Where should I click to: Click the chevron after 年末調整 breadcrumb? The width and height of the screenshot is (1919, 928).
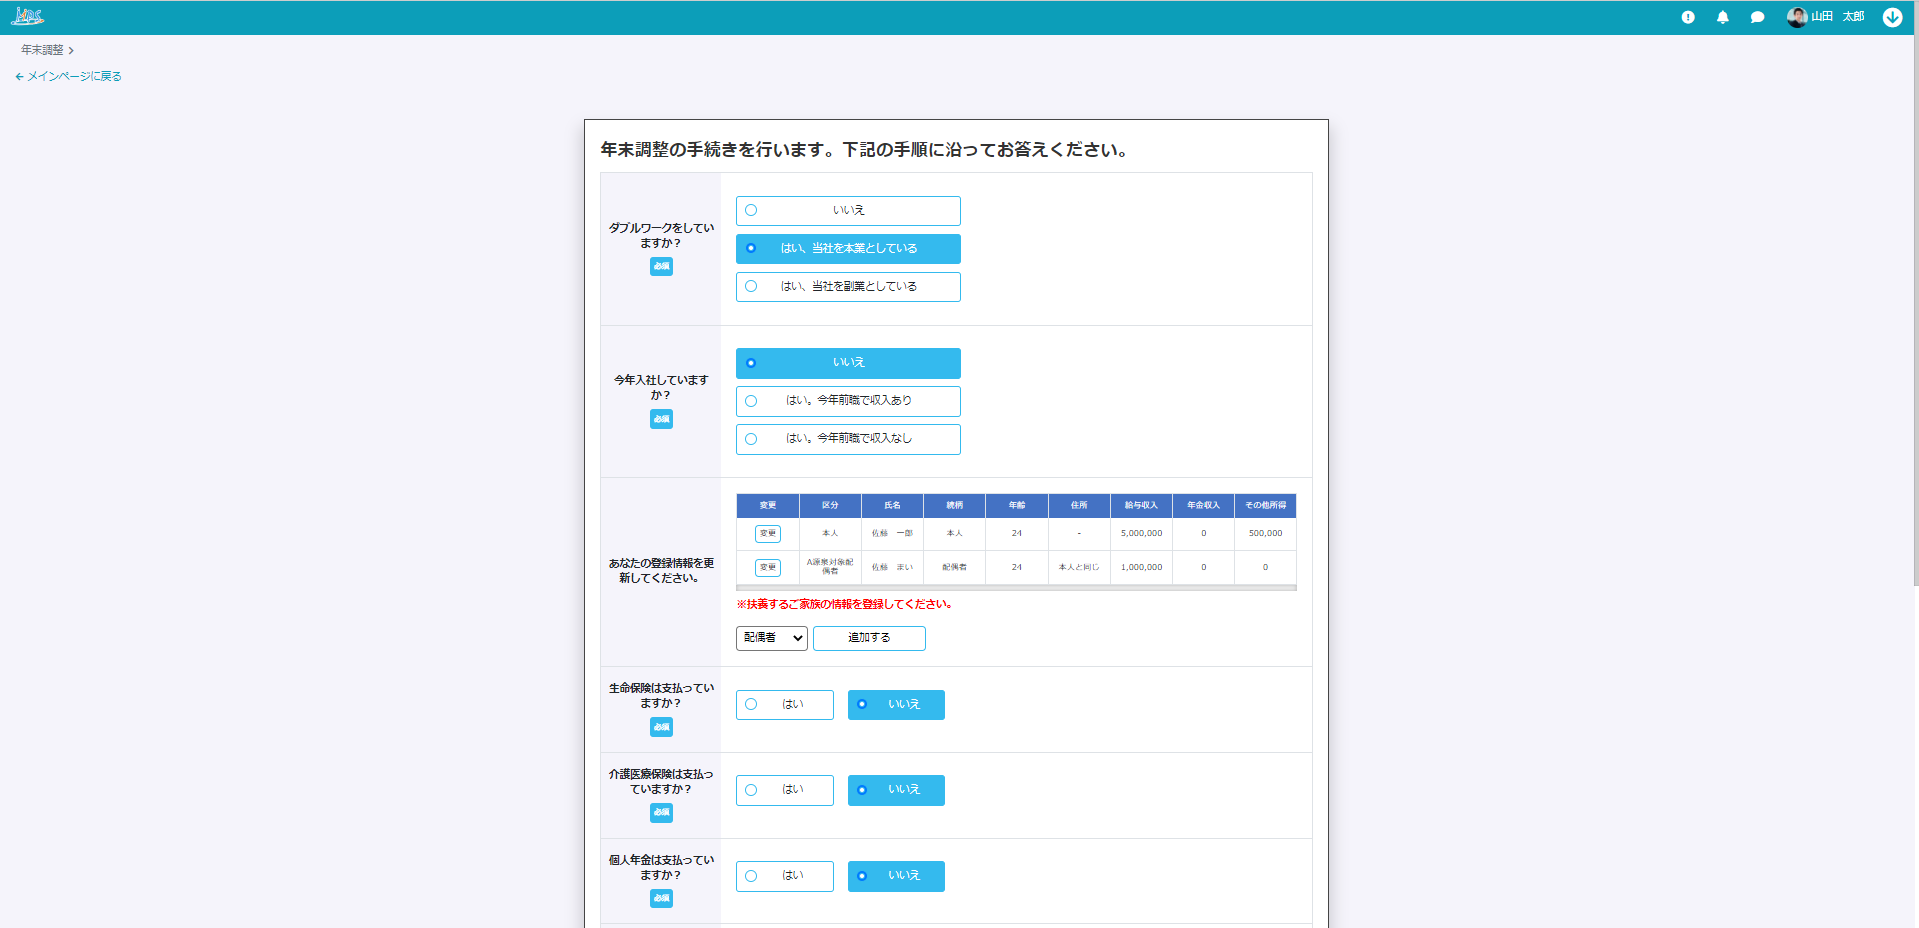(x=71, y=51)
